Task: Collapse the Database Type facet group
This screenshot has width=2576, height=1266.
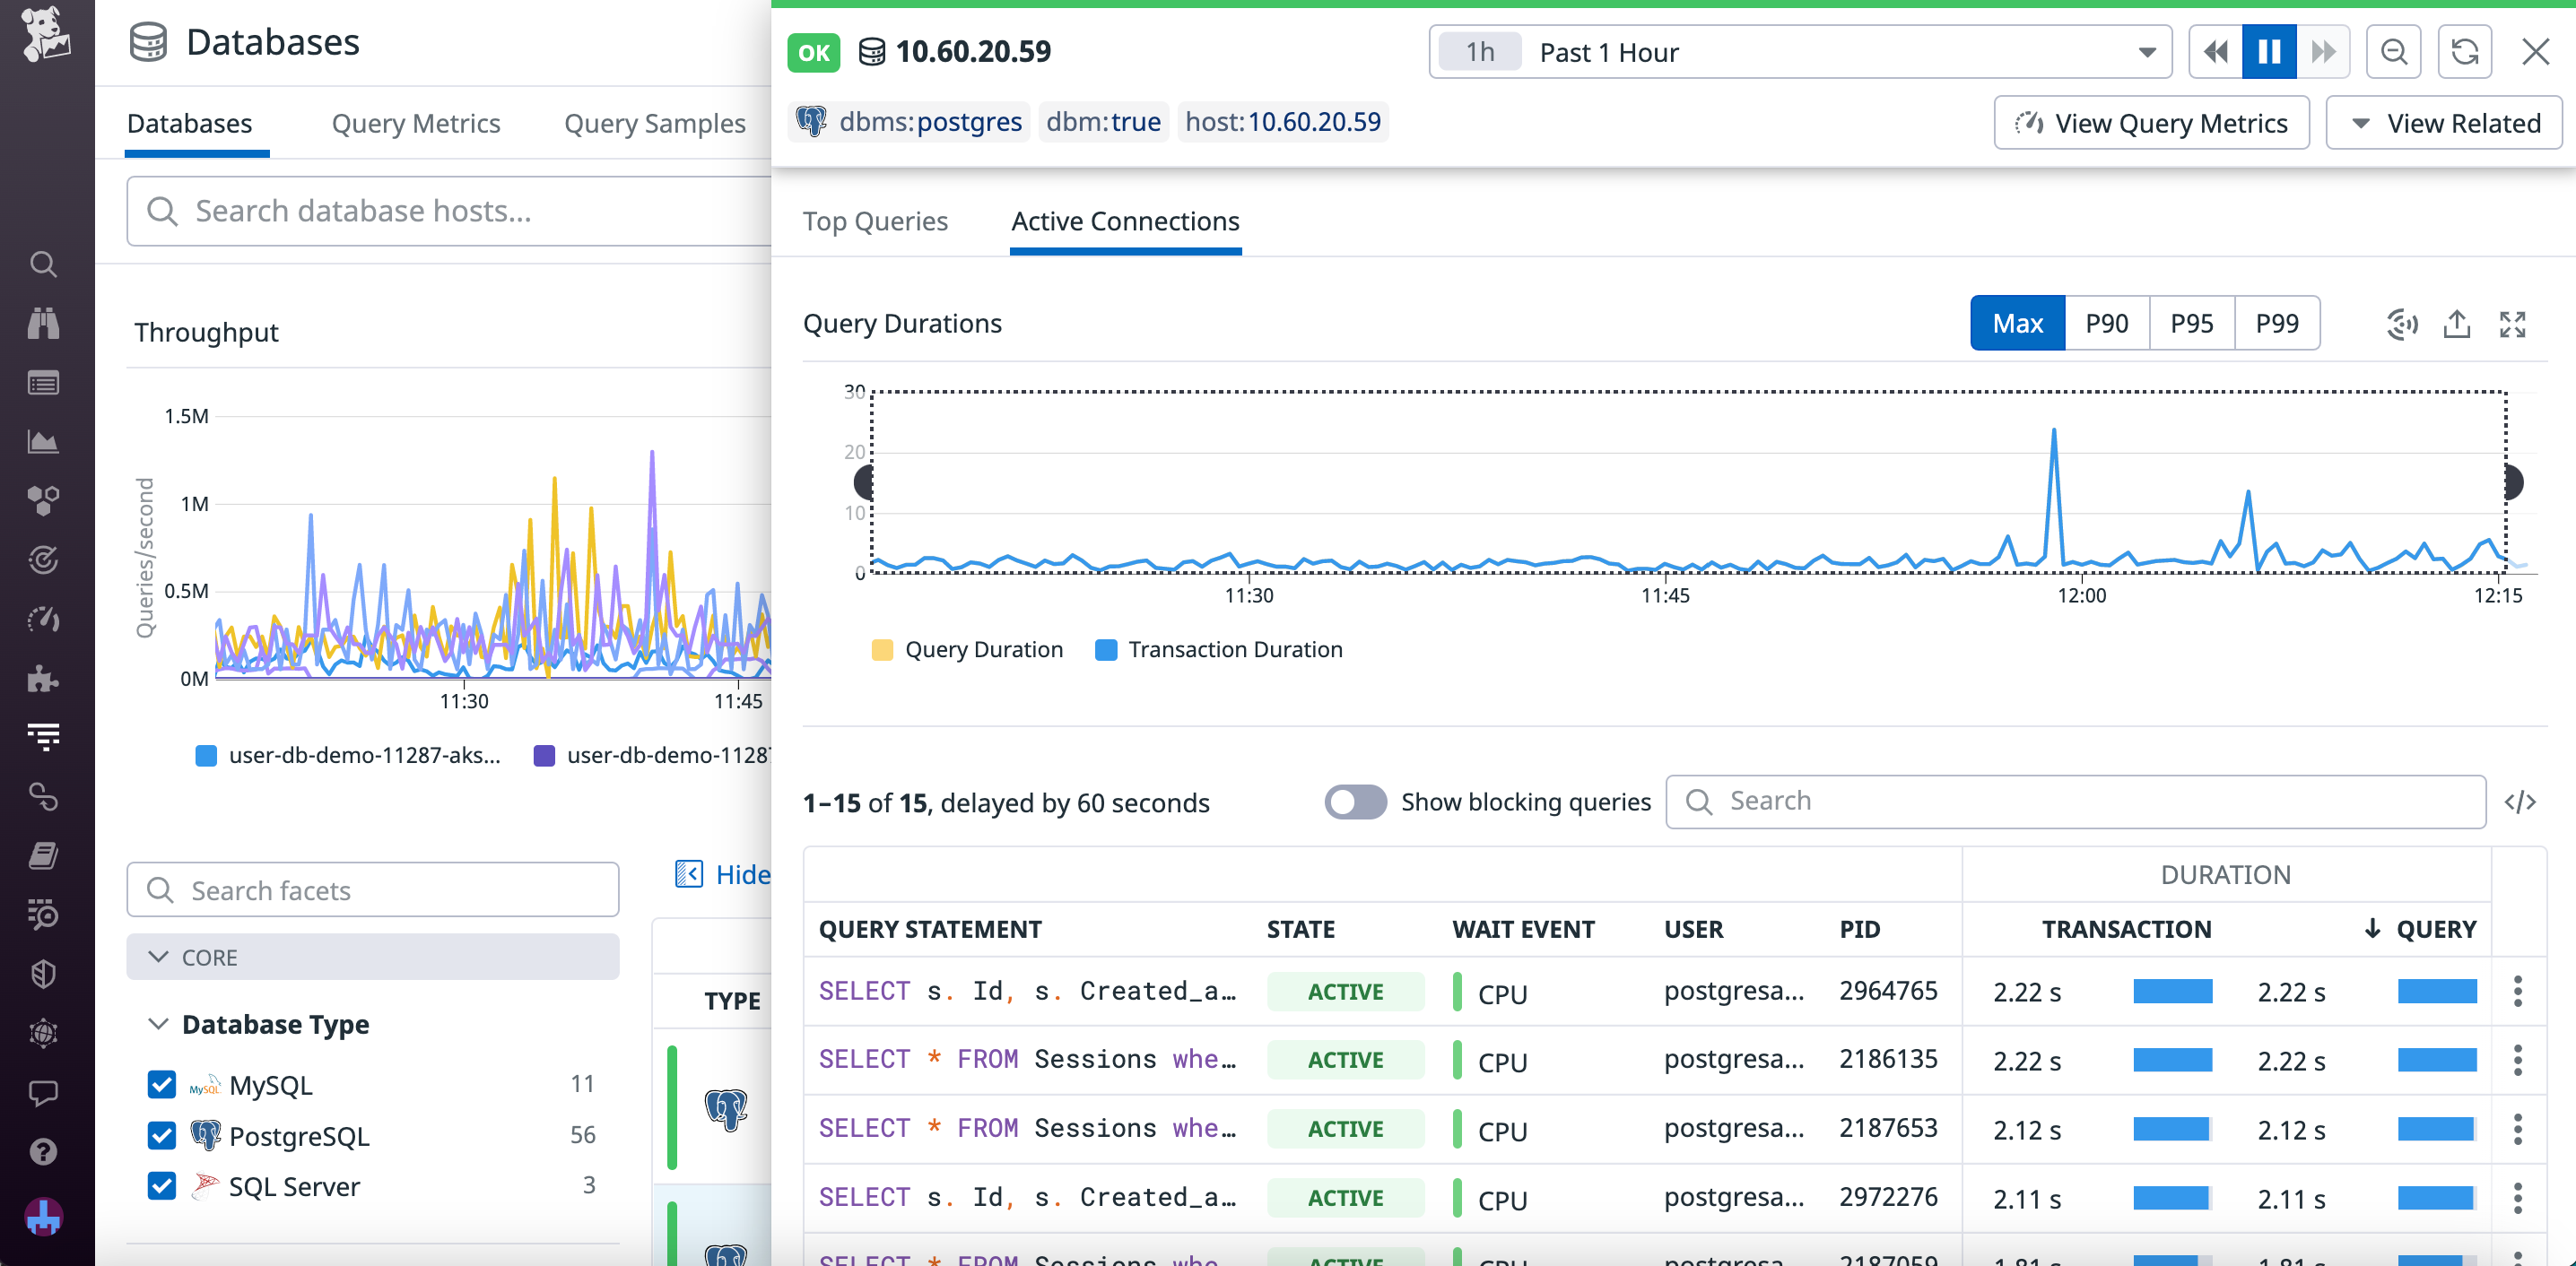Action: [160, 1023]
